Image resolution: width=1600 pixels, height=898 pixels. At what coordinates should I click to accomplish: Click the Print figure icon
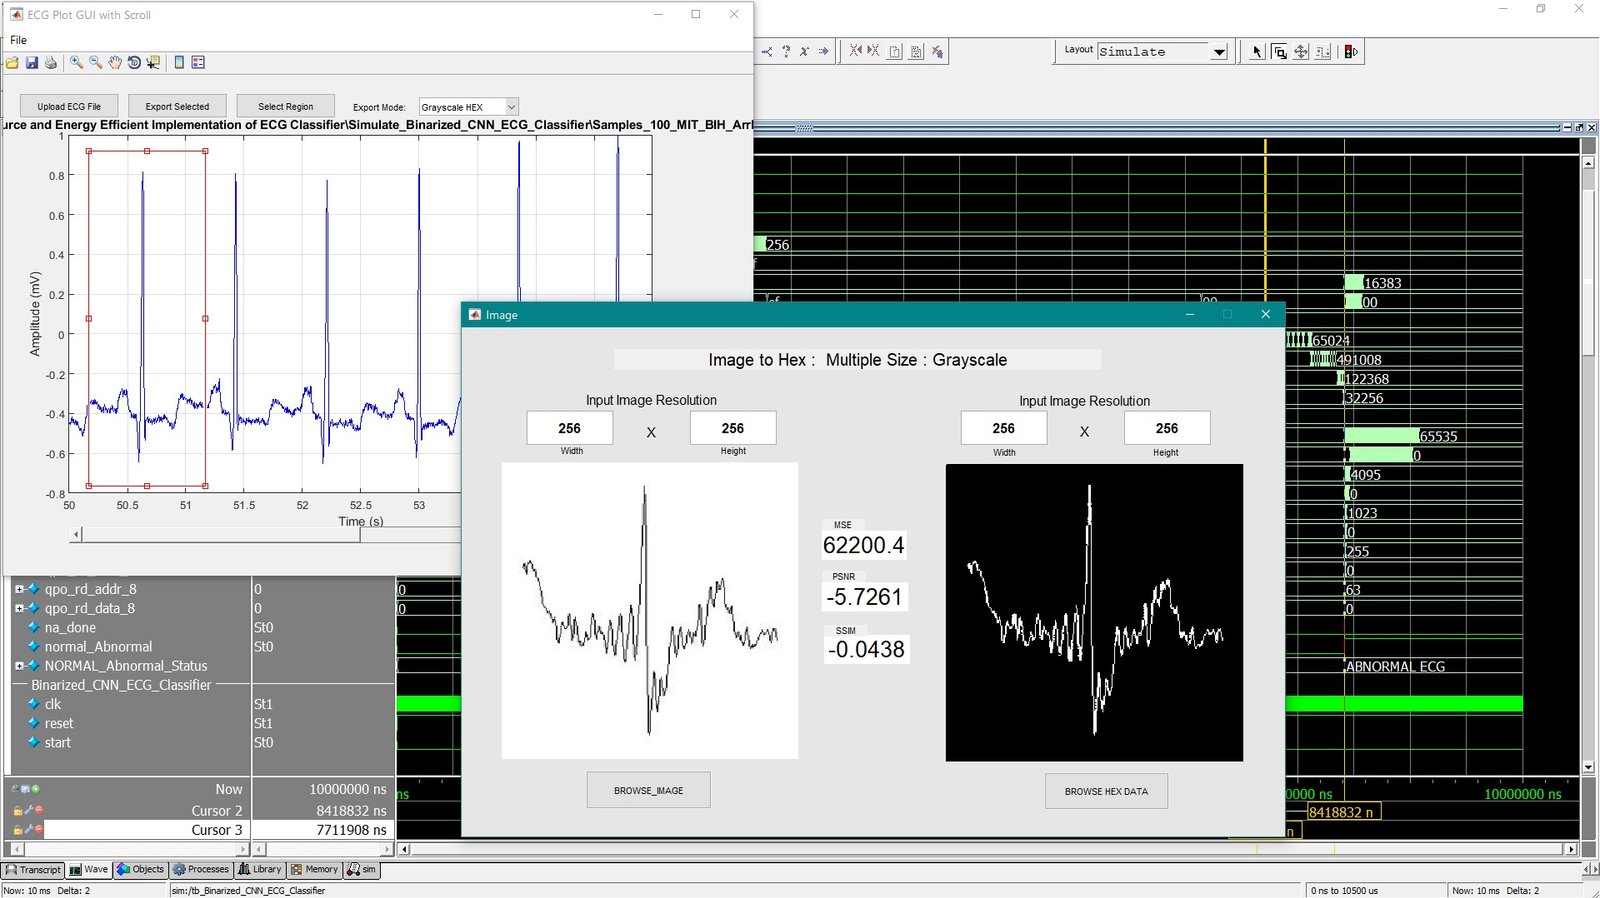(x=51, y=62)
